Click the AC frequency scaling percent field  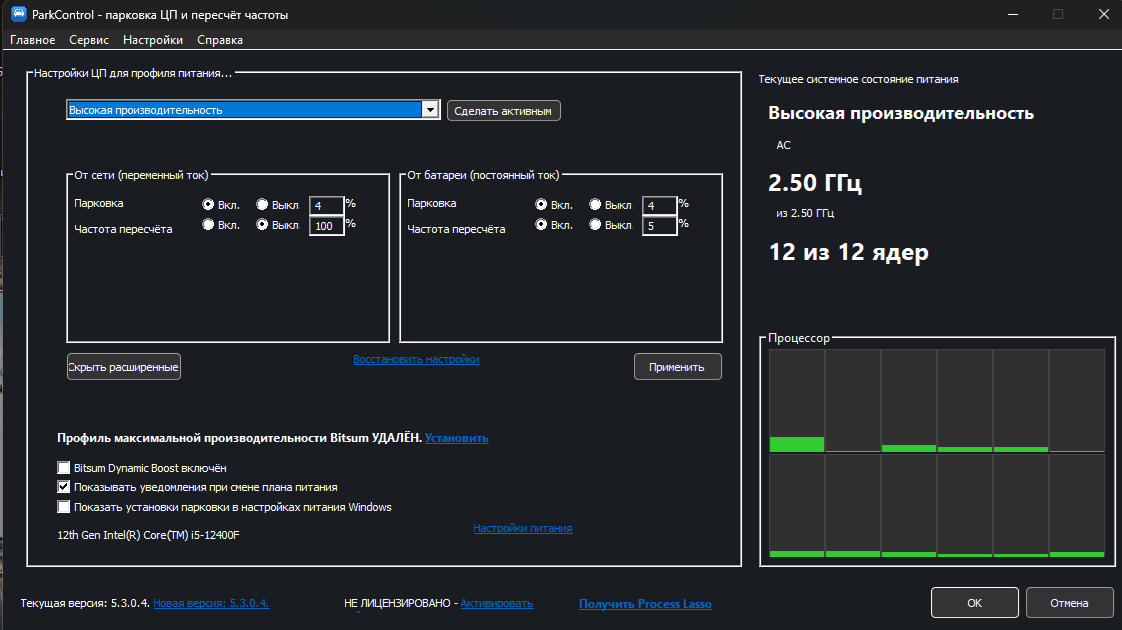tap(326, 226)
